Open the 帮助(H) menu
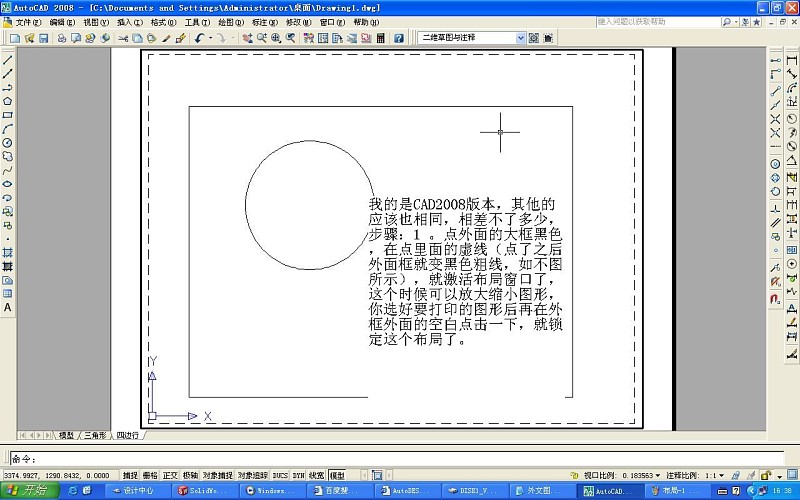The image size is (800, 500). click(x=366, y=22)
